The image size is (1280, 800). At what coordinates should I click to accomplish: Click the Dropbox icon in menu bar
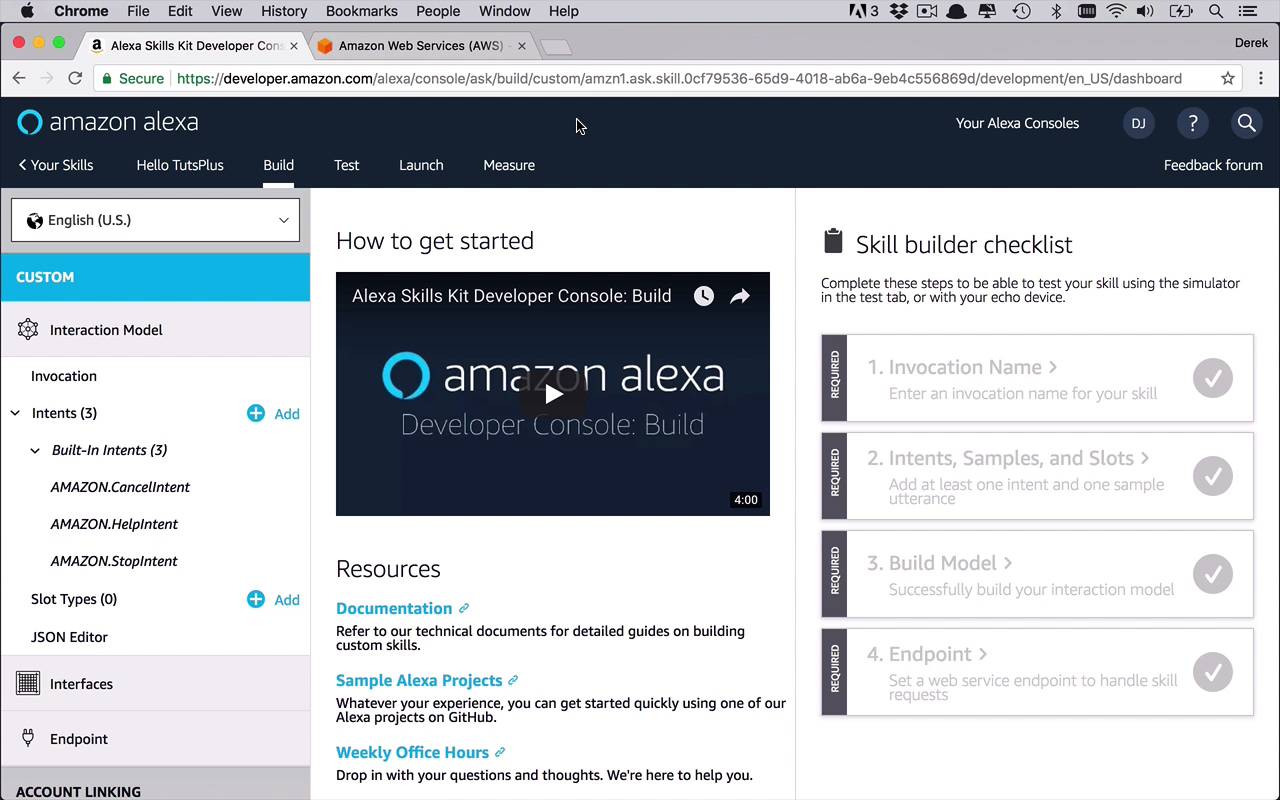tap(898, 11)
